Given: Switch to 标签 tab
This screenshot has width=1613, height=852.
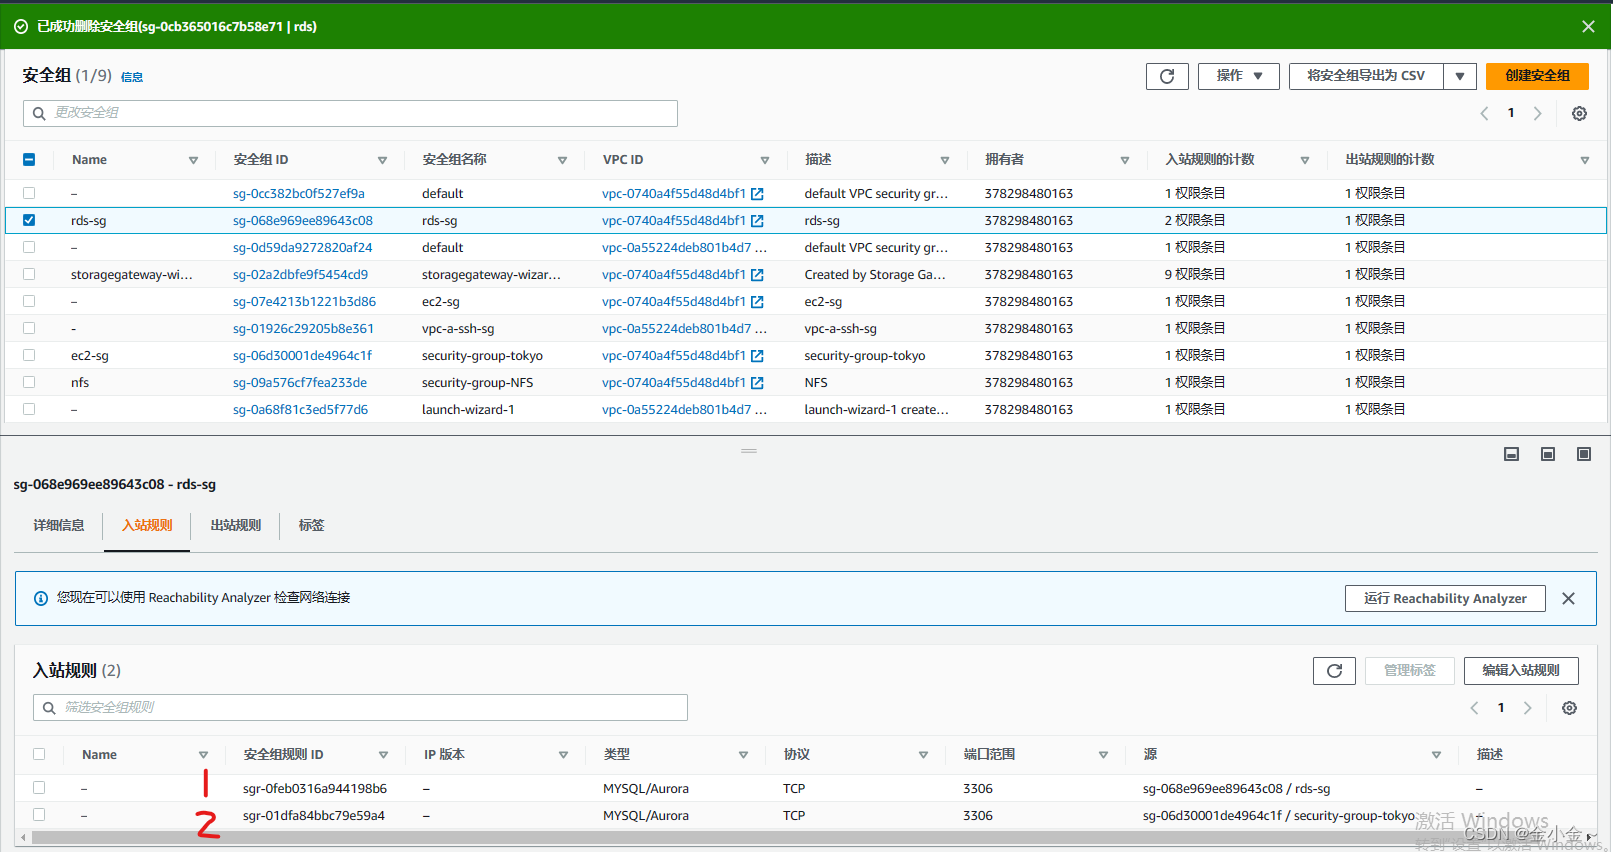Looking at the screenshot, I should [x=311, y=526].
